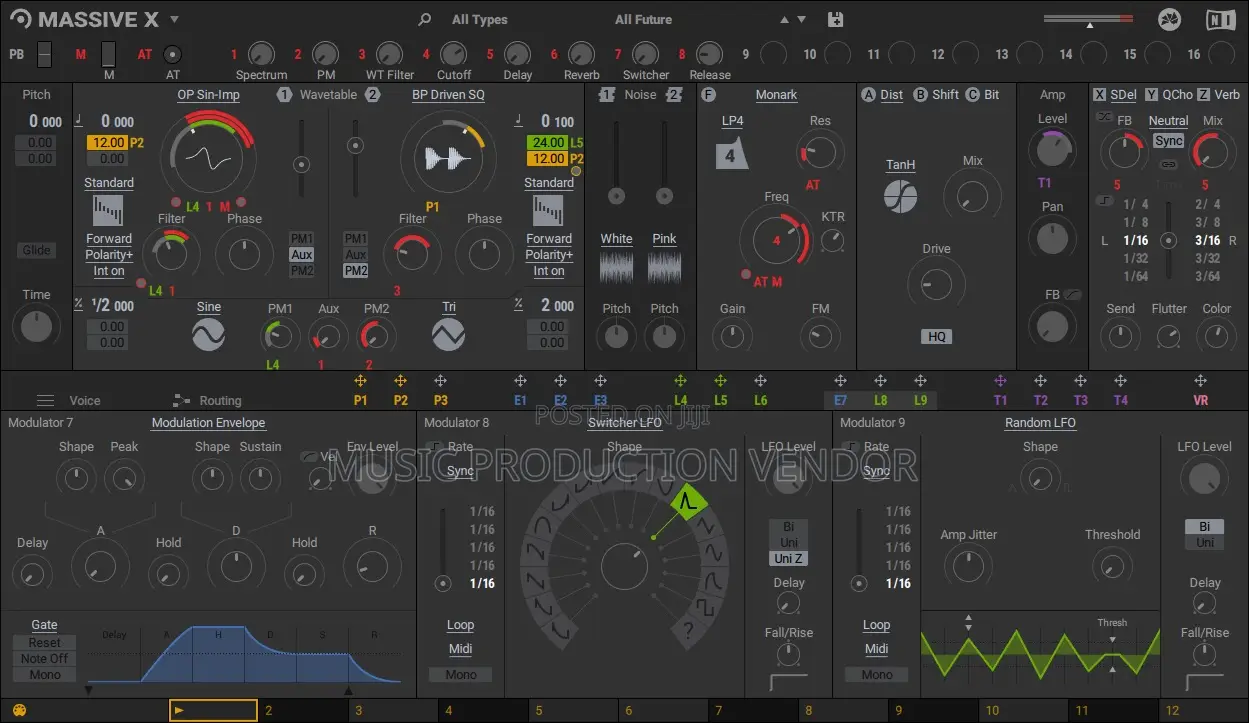Toggle HQ mode in the Monark filter
Screen dimensions: 1249x723
[936, 336]
